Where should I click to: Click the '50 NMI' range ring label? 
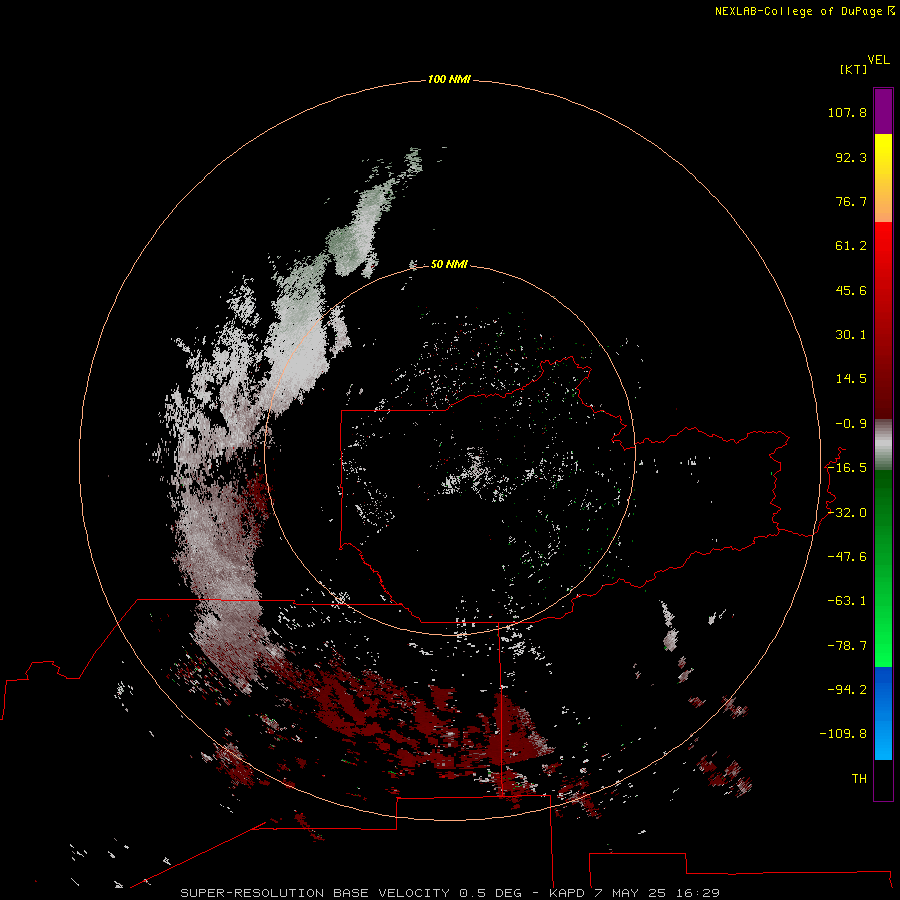[449, 264]
